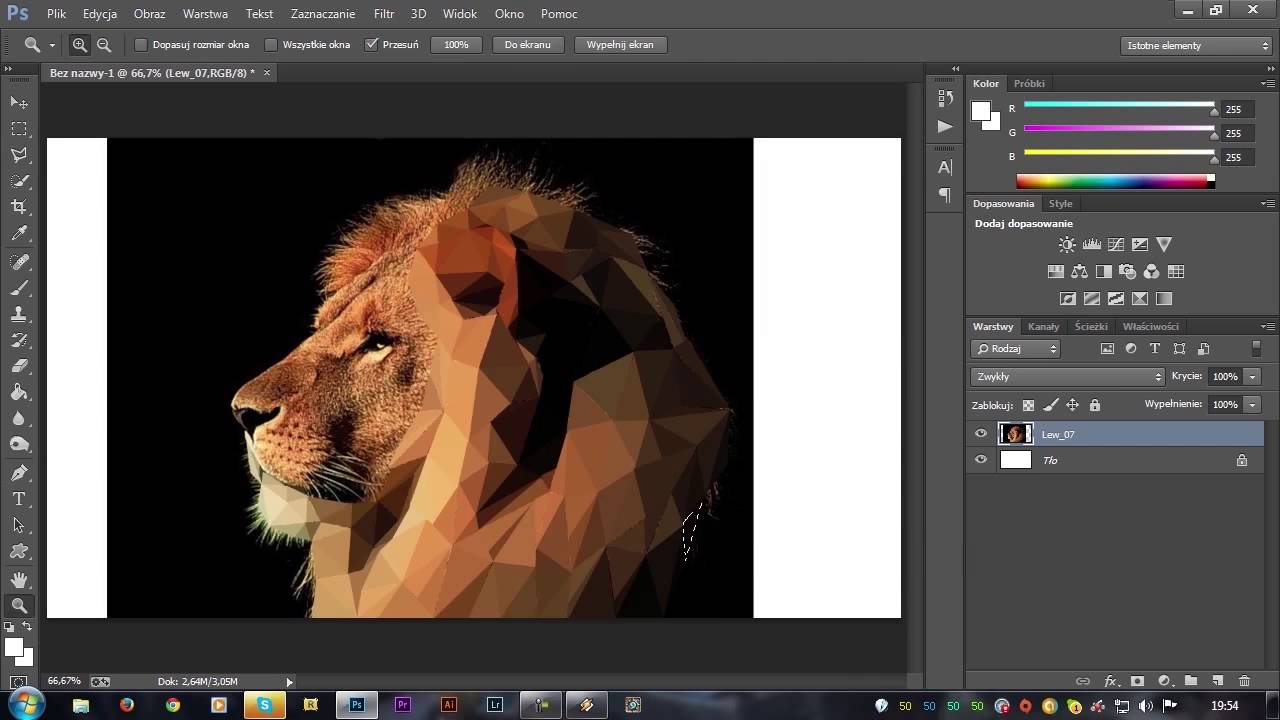This screenshot has width=1280, height=720.
Task: Open the Warstwa menu
Action: click(205, 14)
